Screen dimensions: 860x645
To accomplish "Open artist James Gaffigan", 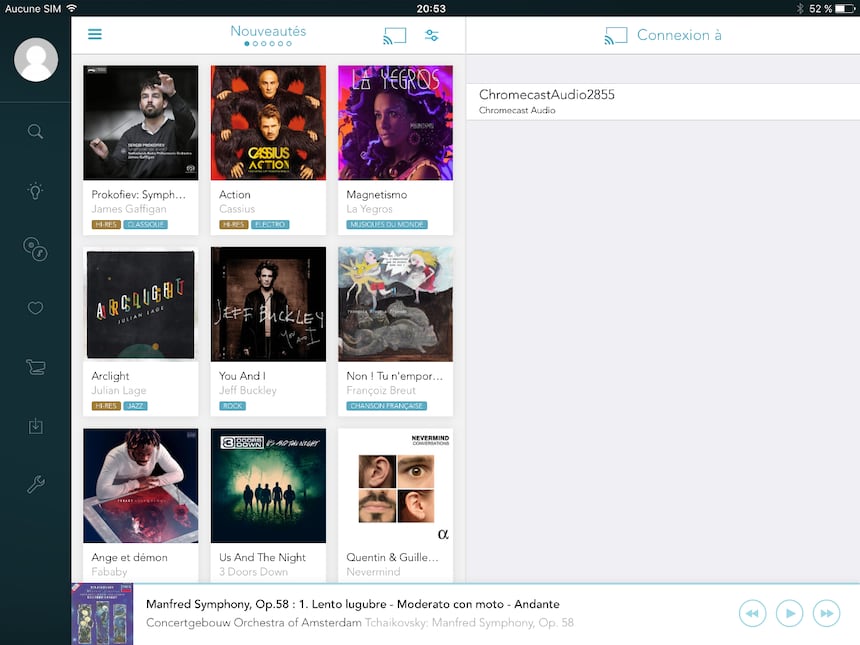I will tap(129, 209).
